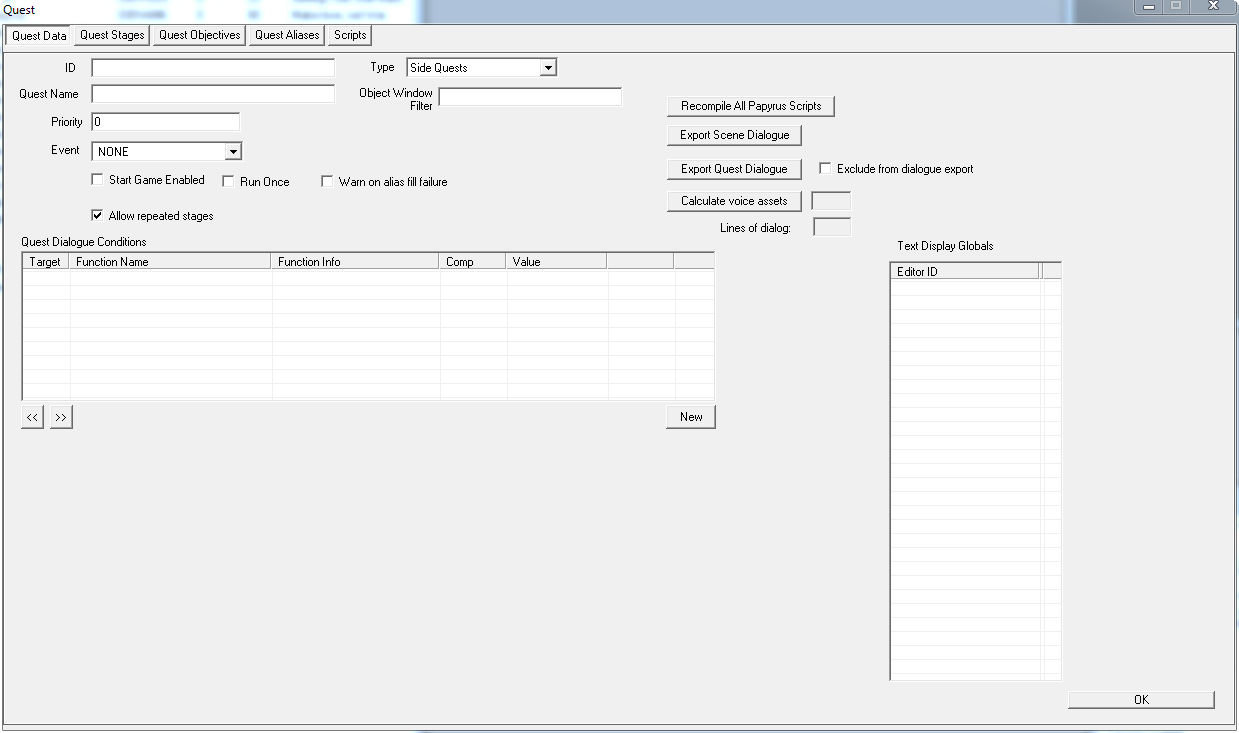Go to the Quest Aliases tab
The width and height of the screenshot is (1239, 733).
click(287, 35)
